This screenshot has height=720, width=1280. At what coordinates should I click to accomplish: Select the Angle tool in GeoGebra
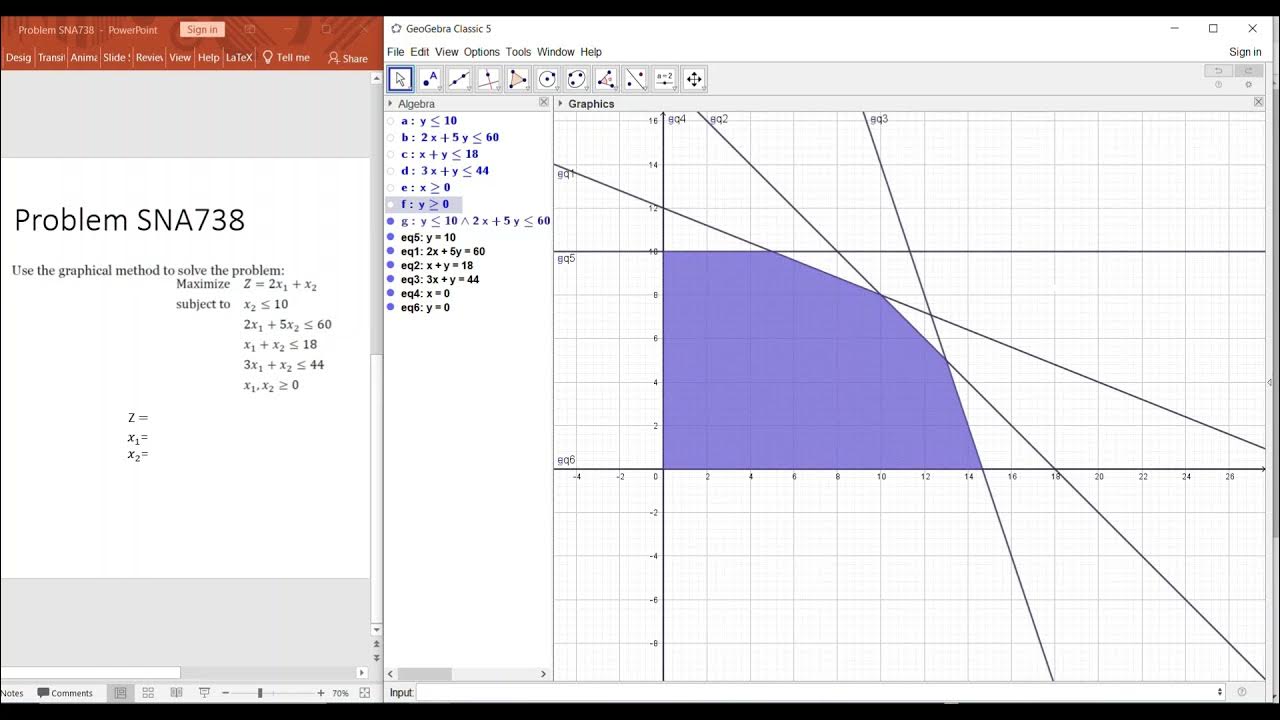606,79
